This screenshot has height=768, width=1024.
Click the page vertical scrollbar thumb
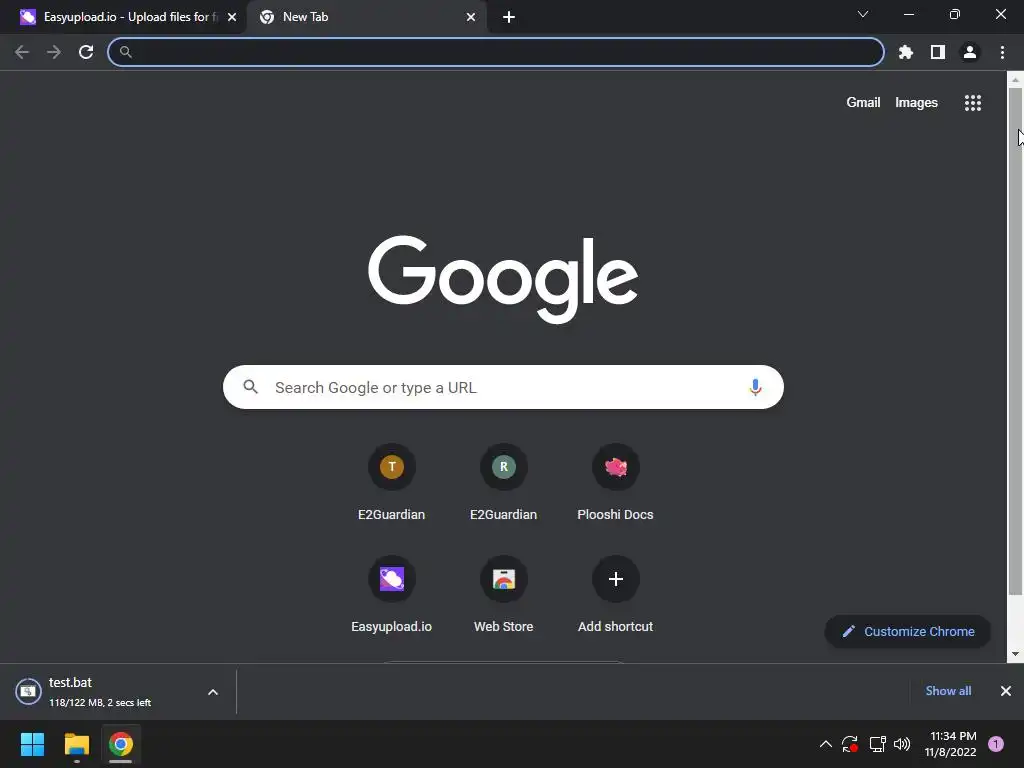1015,341
